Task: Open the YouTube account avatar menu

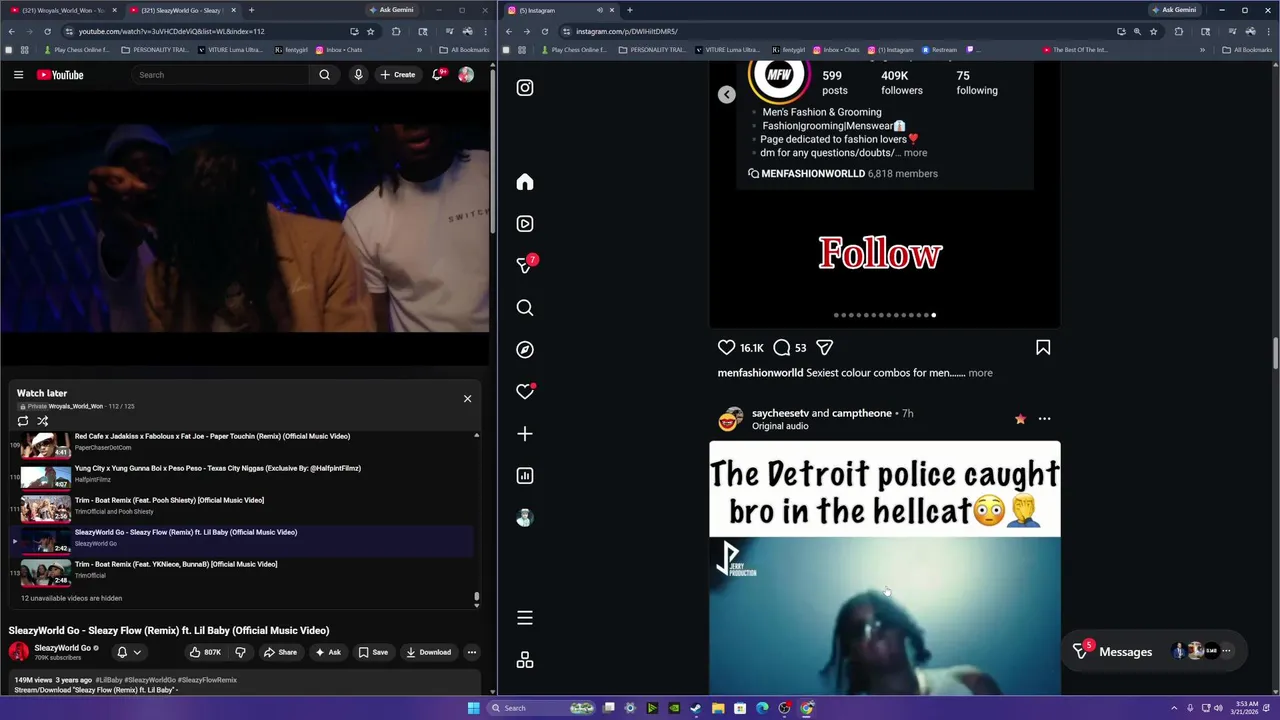Action: click(466, 75)
